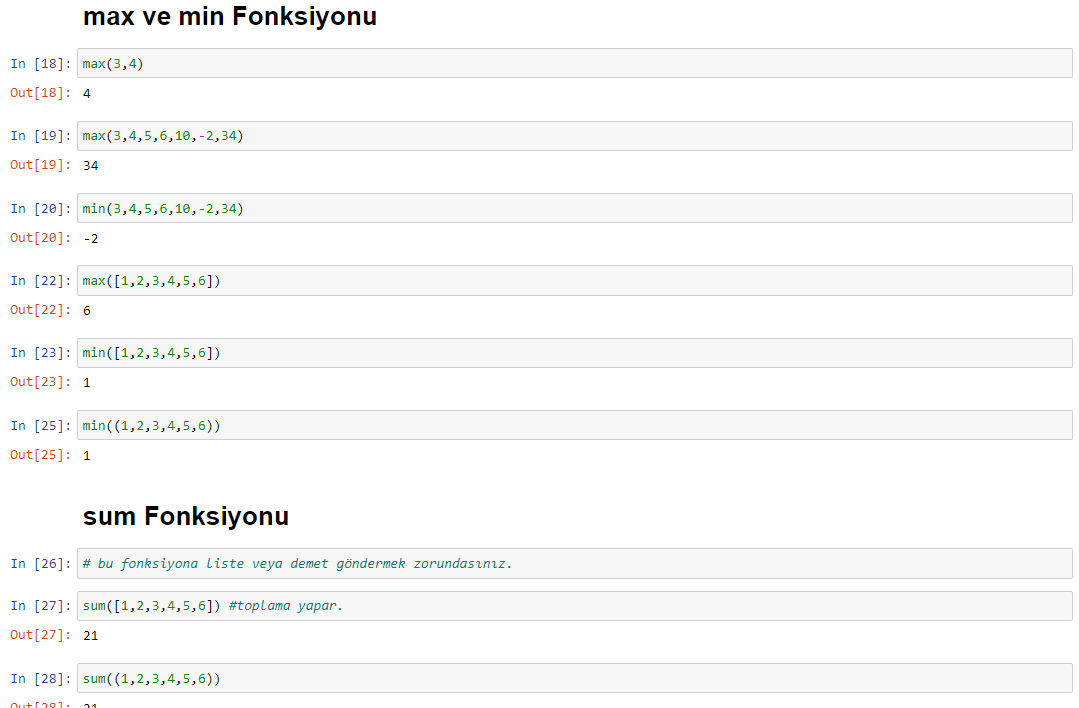Click the 'sum Fonksiyonu' heading

(x=186, y=516)
